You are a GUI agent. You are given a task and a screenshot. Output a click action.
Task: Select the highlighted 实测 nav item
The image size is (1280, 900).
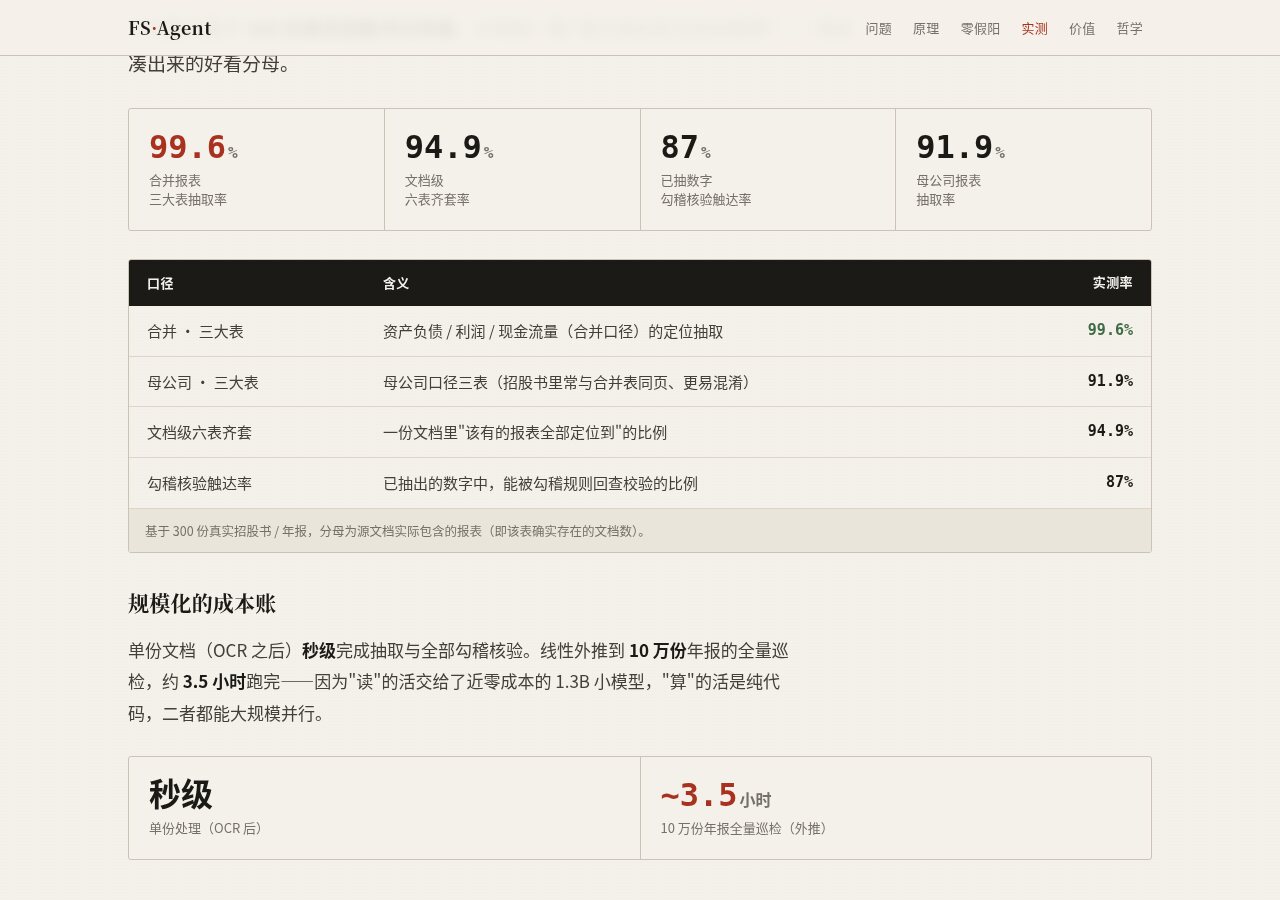click(1034, 29)
